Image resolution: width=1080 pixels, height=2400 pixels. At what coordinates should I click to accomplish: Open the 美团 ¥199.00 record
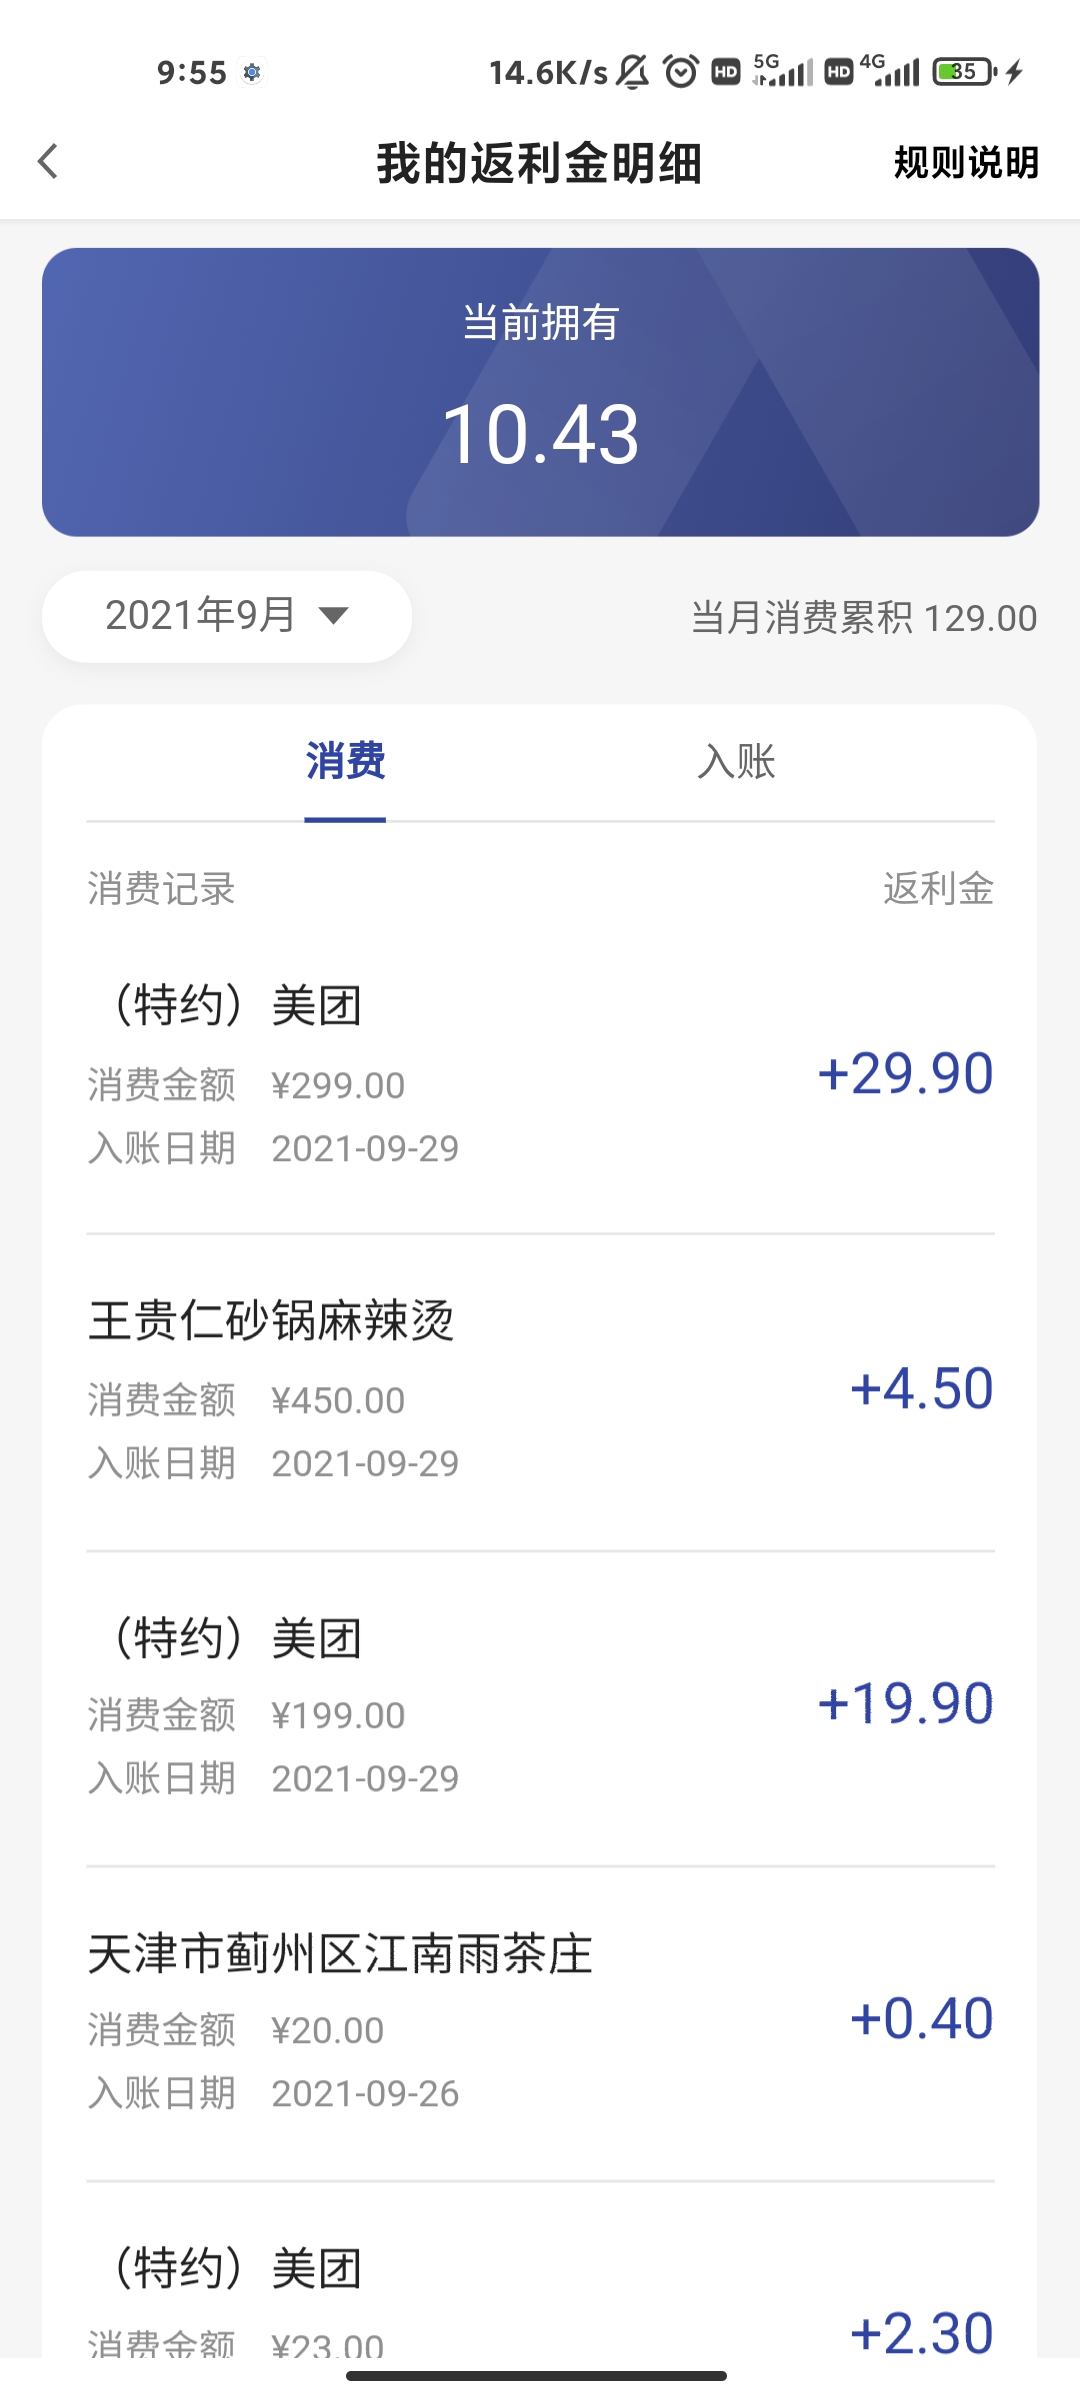pos(540,1708)
